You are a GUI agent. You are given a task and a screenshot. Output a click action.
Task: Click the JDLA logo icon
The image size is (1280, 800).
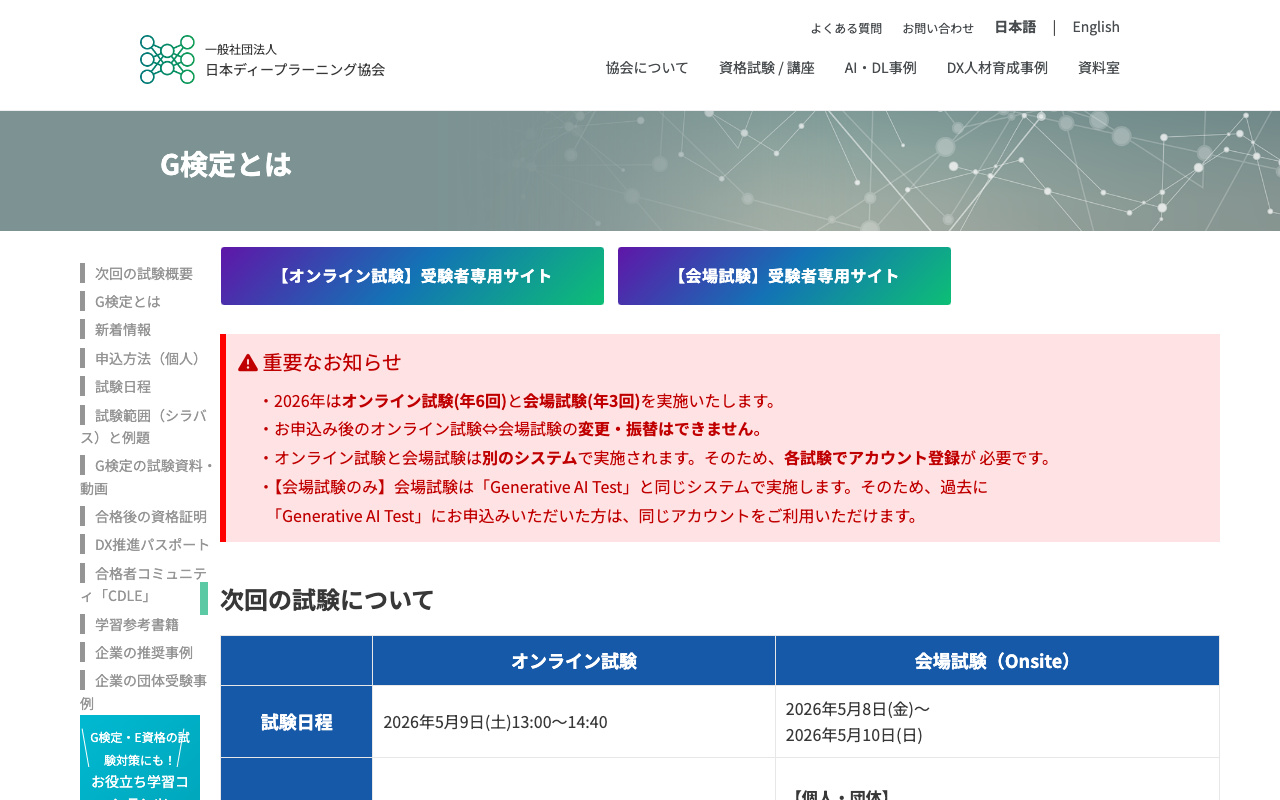click(166, 58)
